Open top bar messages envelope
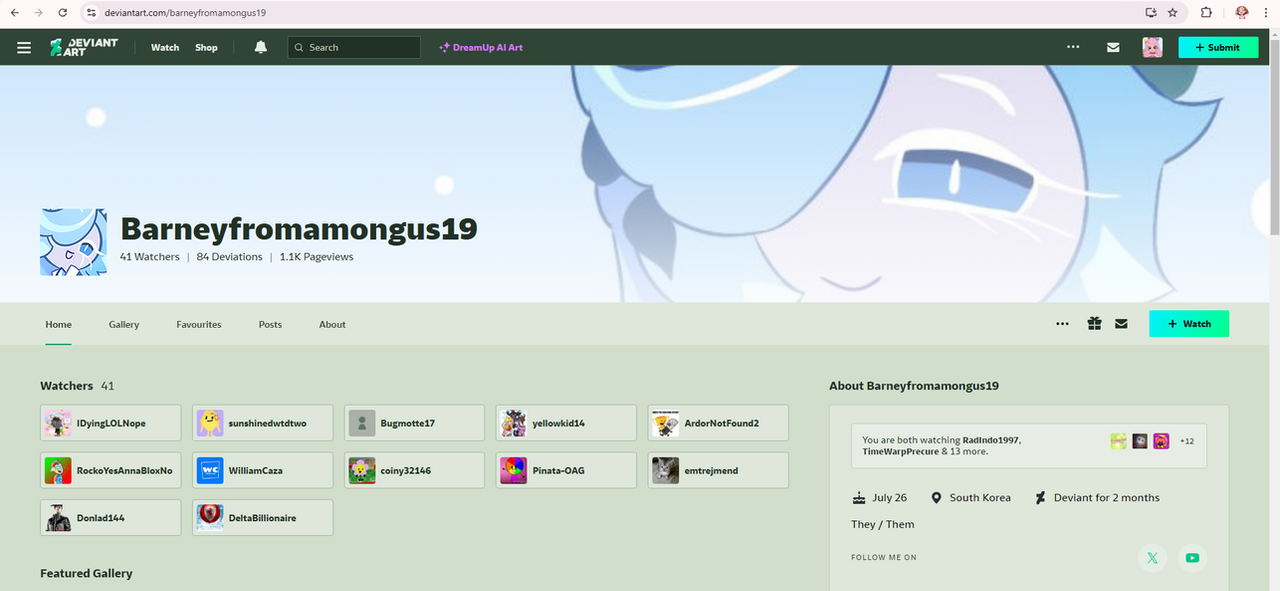 coord(1113,47)
